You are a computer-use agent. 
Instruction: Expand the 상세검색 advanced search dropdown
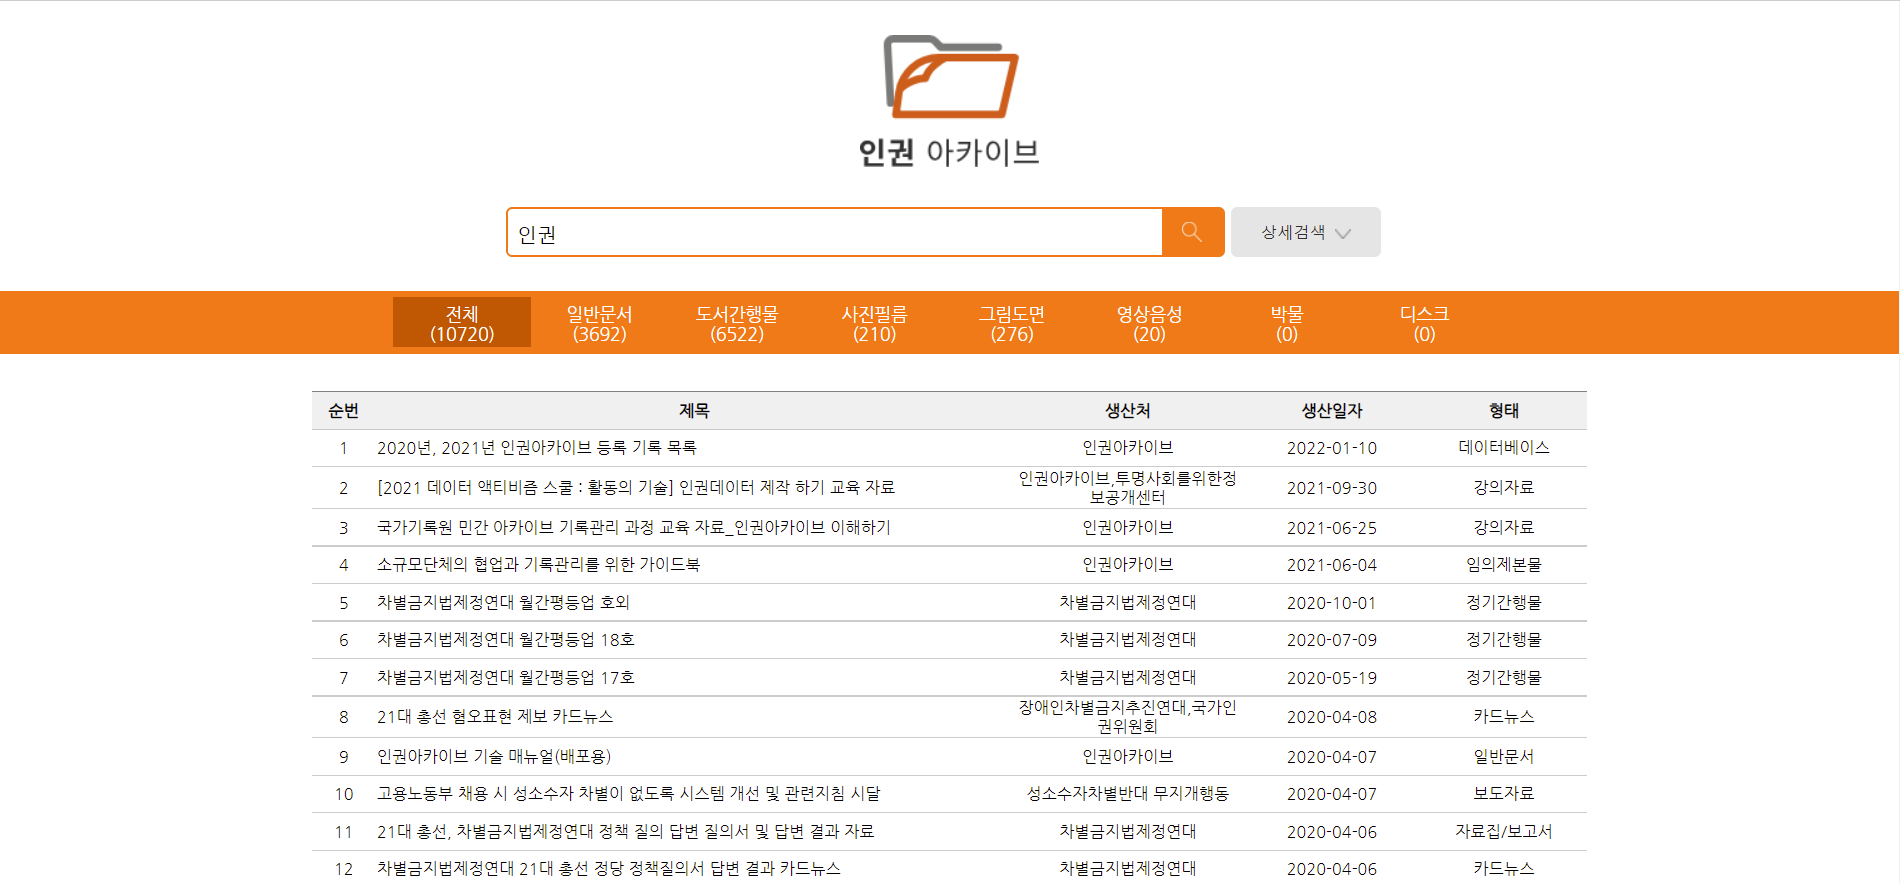coord(1305,232)
